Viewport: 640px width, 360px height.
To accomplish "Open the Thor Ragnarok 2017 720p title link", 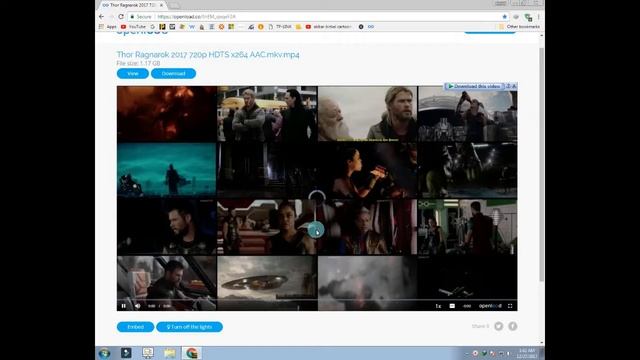I will (208, 54).
